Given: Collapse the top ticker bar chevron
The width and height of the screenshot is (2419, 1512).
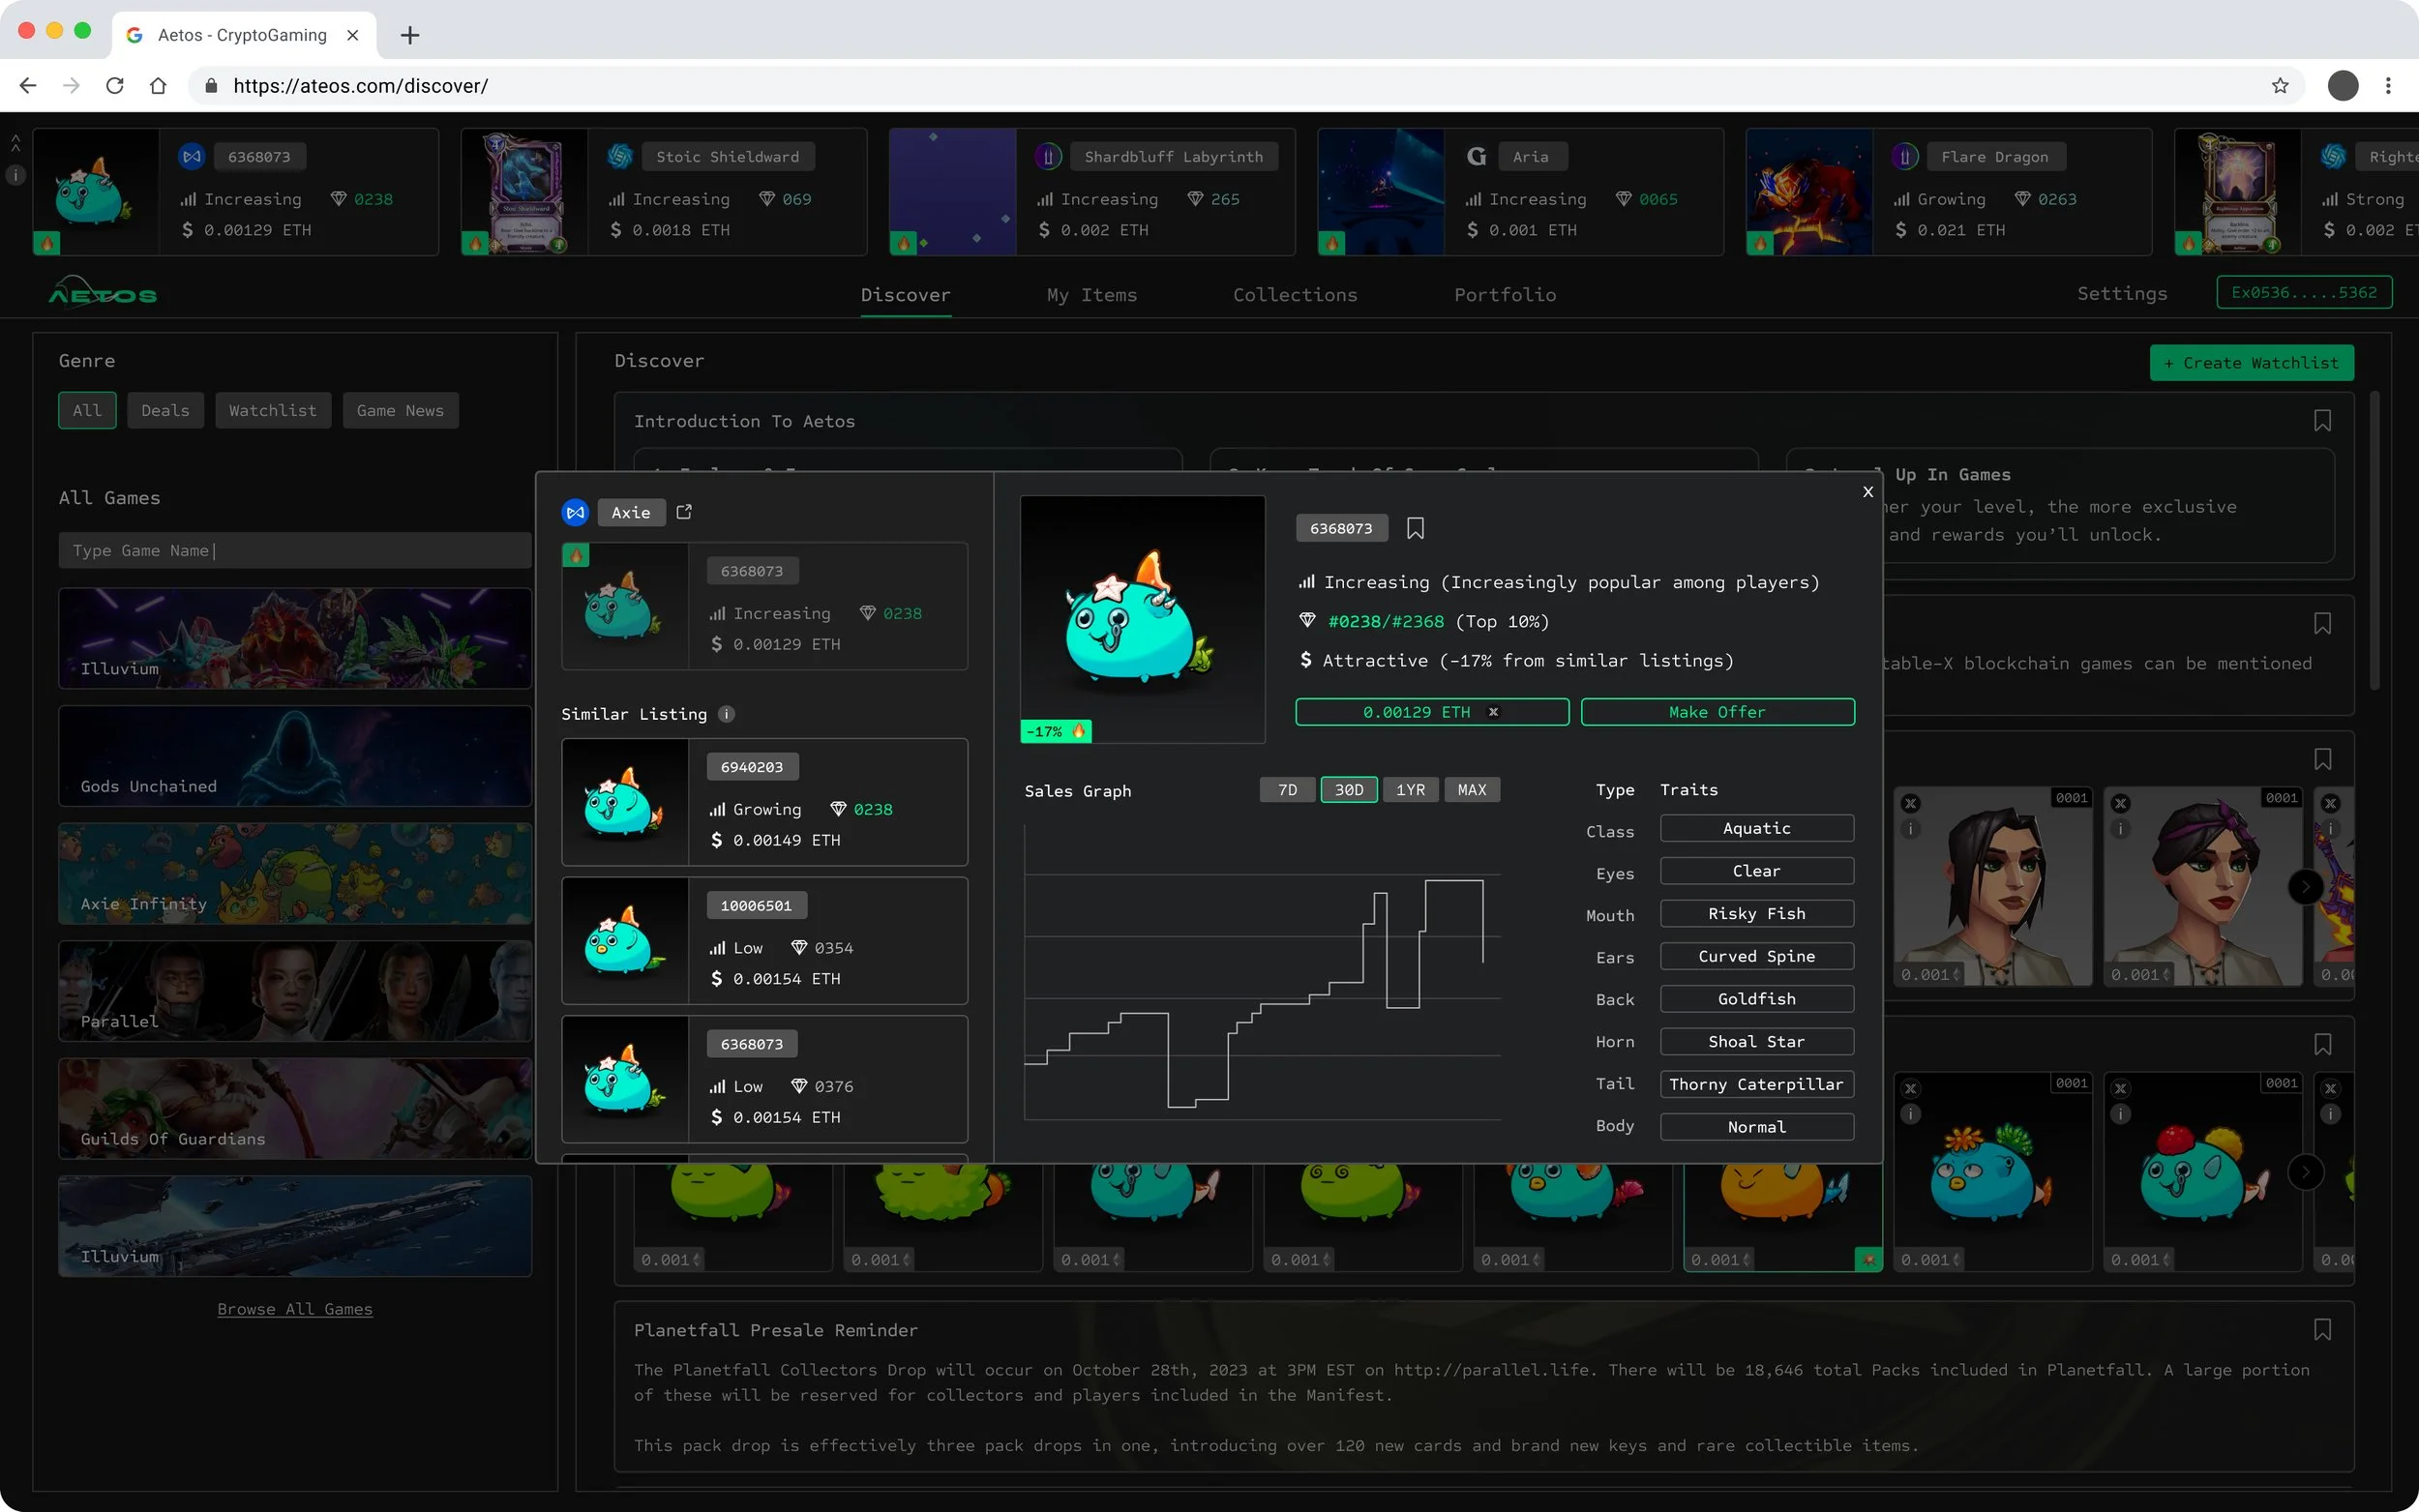Looking at the screenshot, I should pyautogui.click(x=15, y=144).
